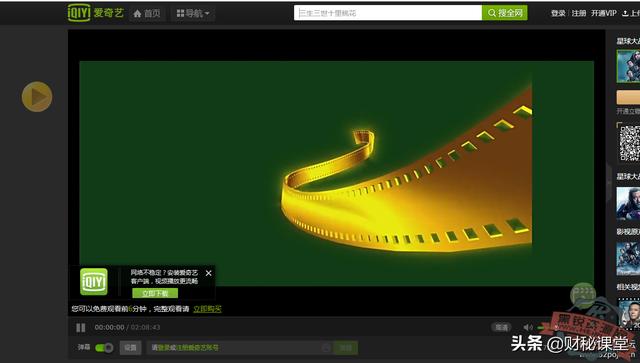Click the QR code in the sidebar
640x363 pixels.
click(x=630, y=143)
